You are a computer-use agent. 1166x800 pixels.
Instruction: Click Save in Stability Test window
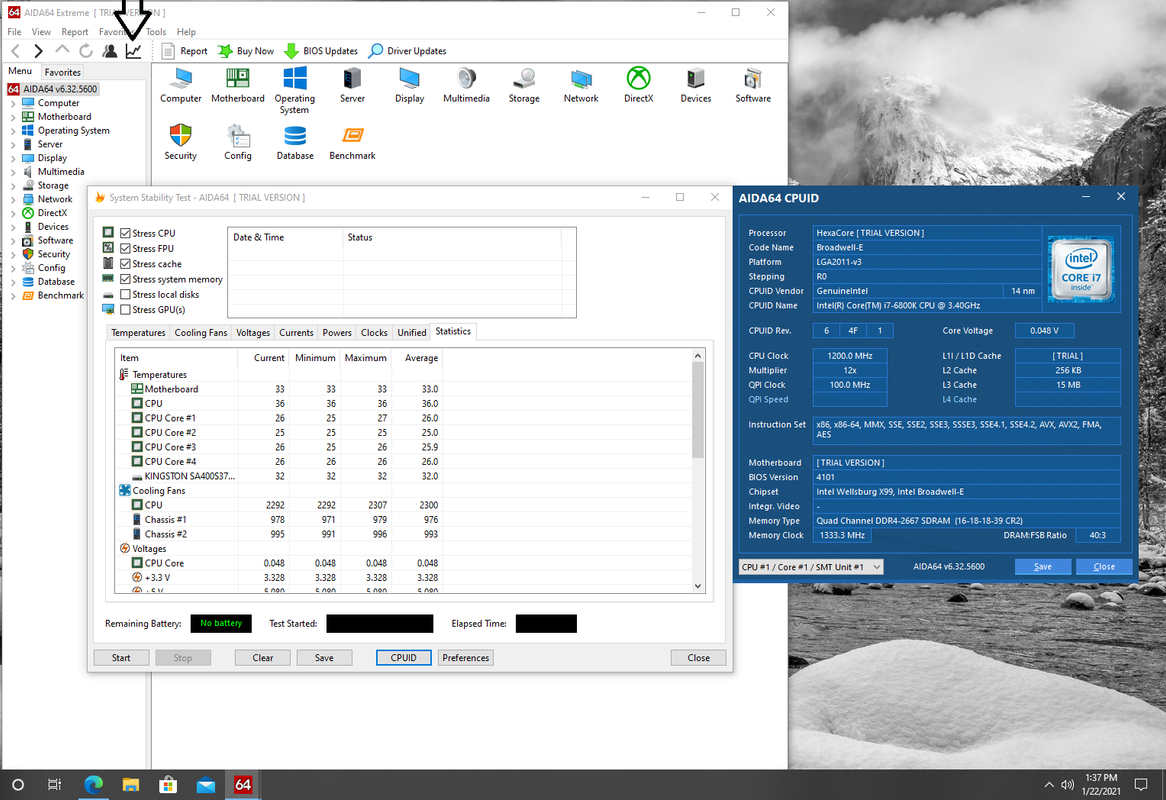pyautogui.click(x=324, y=658)
